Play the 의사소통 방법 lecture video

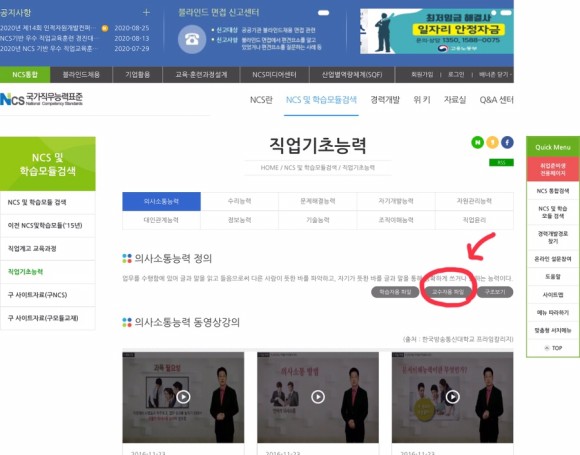[318, 397]
